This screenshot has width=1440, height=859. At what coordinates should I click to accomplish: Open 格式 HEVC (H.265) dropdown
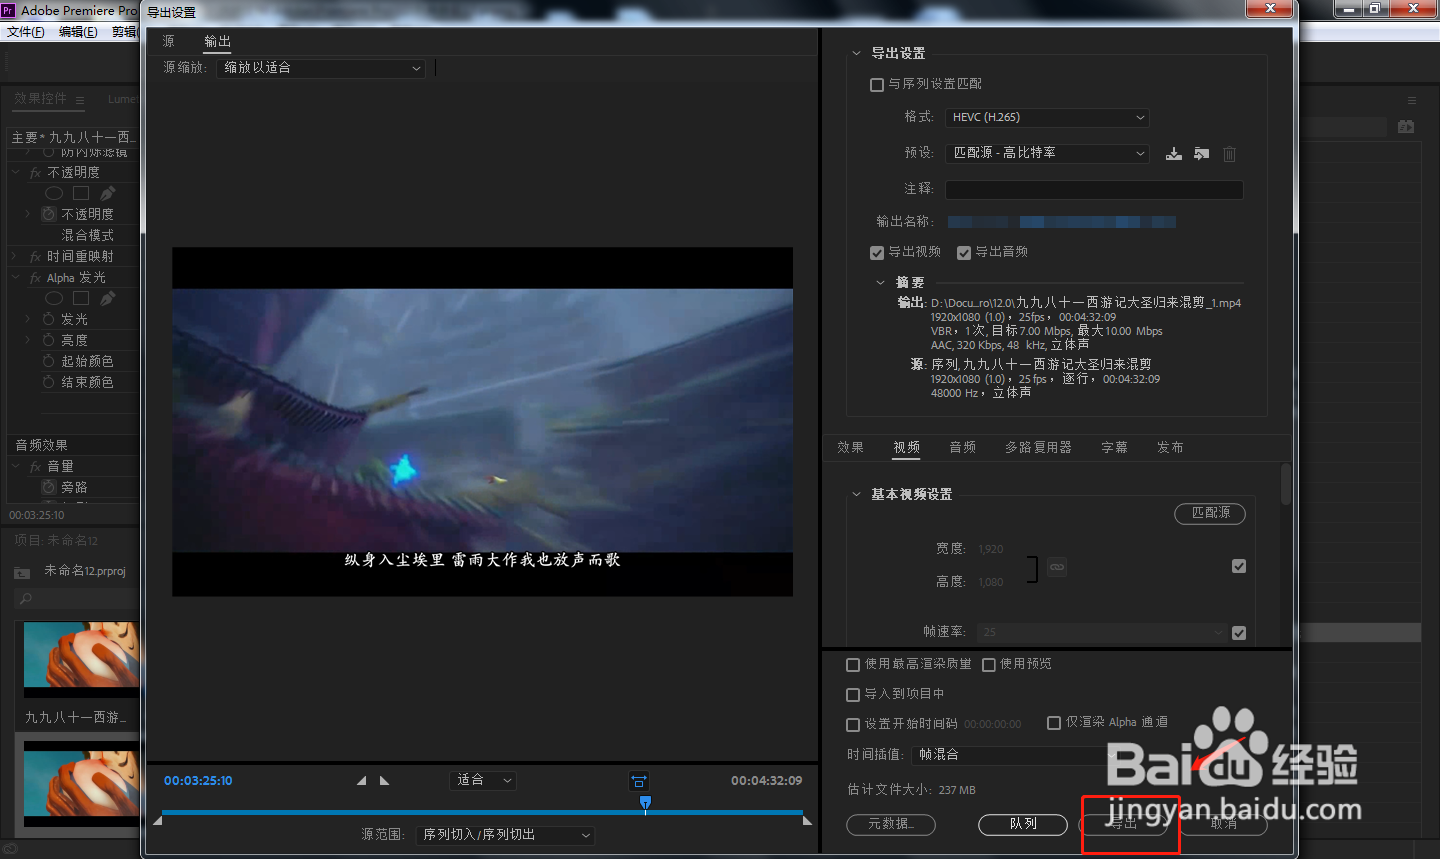(x=1047, y=117)
